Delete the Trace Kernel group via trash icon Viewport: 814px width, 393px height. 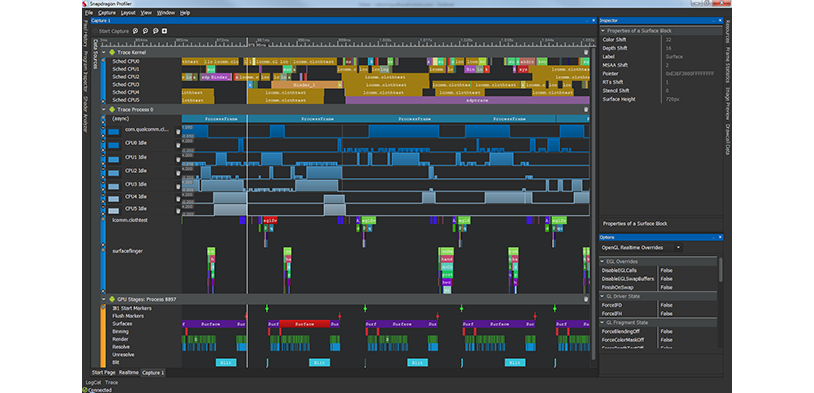click(x=586, y=52)
